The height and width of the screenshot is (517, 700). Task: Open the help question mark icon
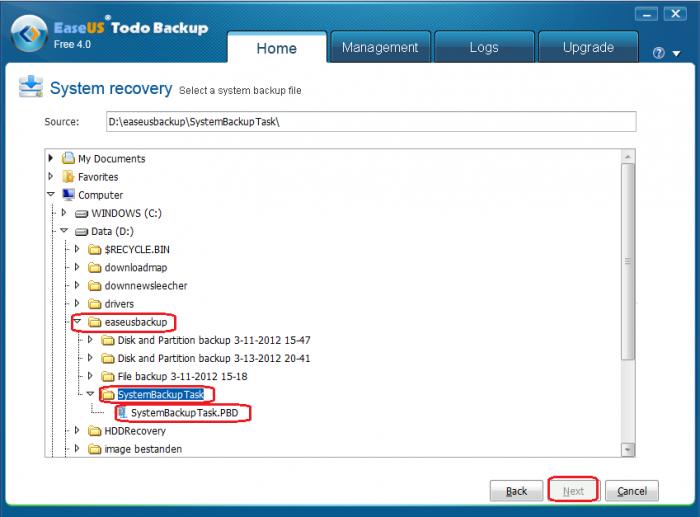658,53
